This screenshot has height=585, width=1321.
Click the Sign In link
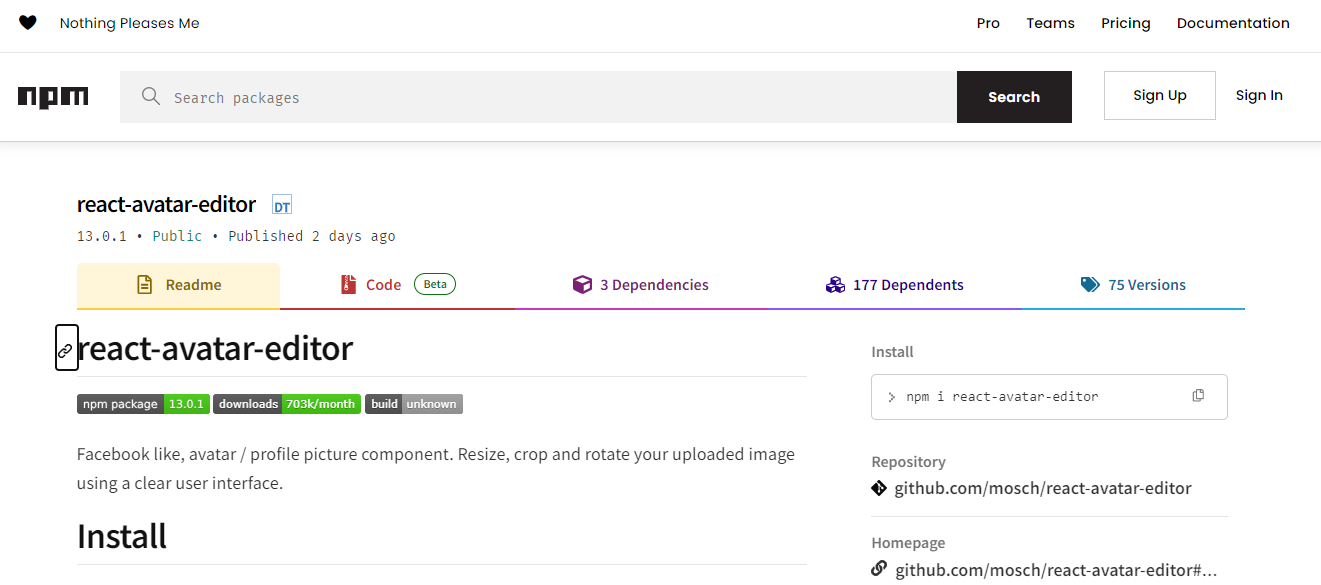pyautogui.click(x=1259, y=95)
